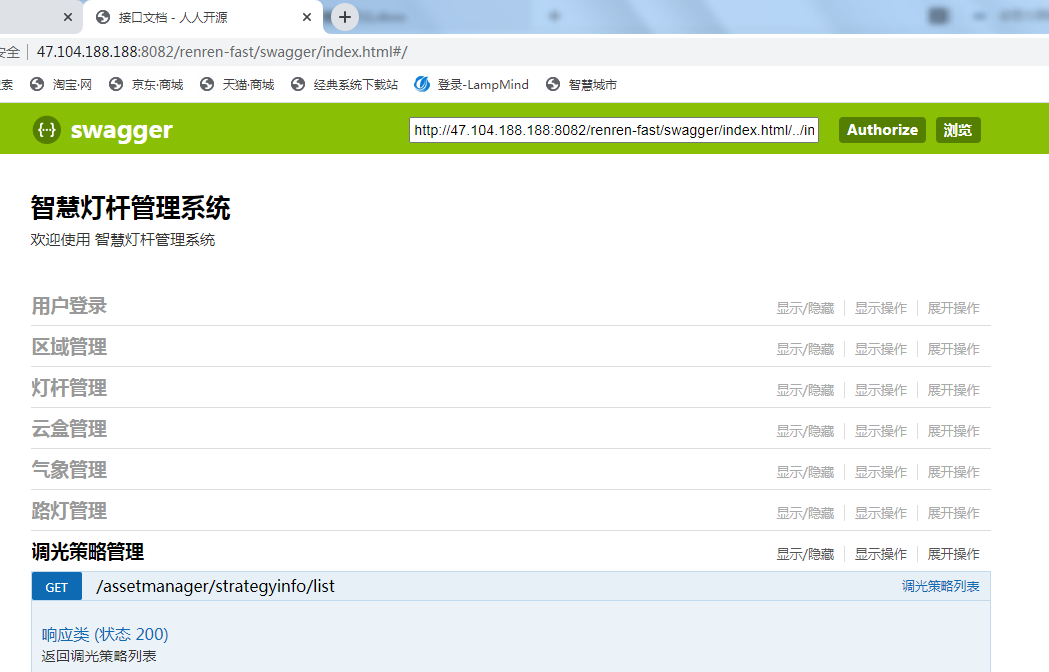This screenshot has width=1049, height=672.
Task: Open the 登录-LampMind bookmark
Action: pyautogui.click(x=471, y=85)
